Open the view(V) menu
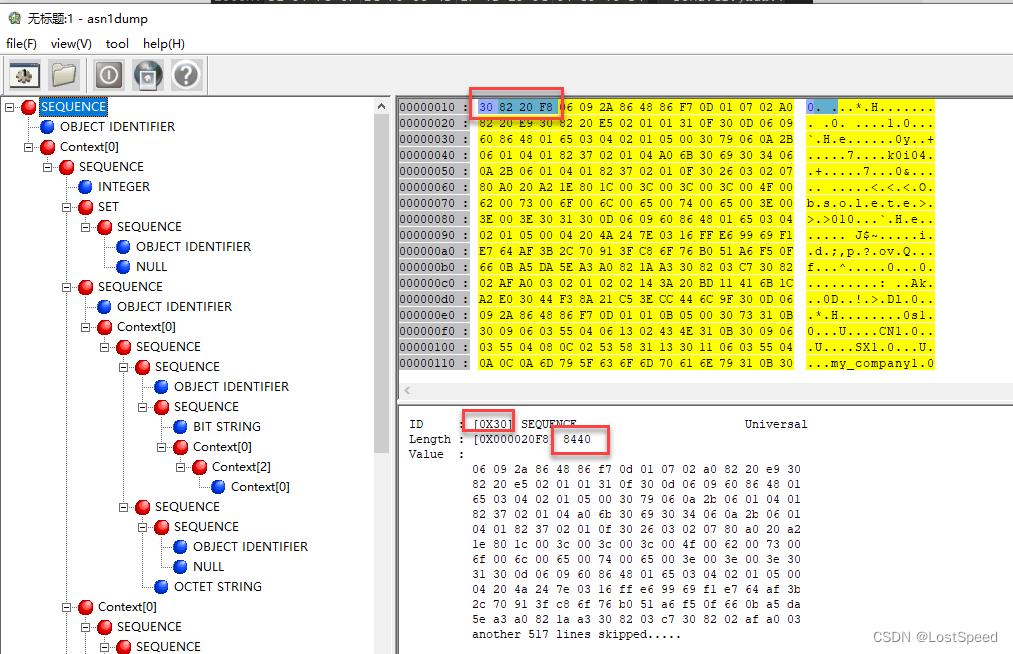 pyautogui.click(x=71, y=43)
